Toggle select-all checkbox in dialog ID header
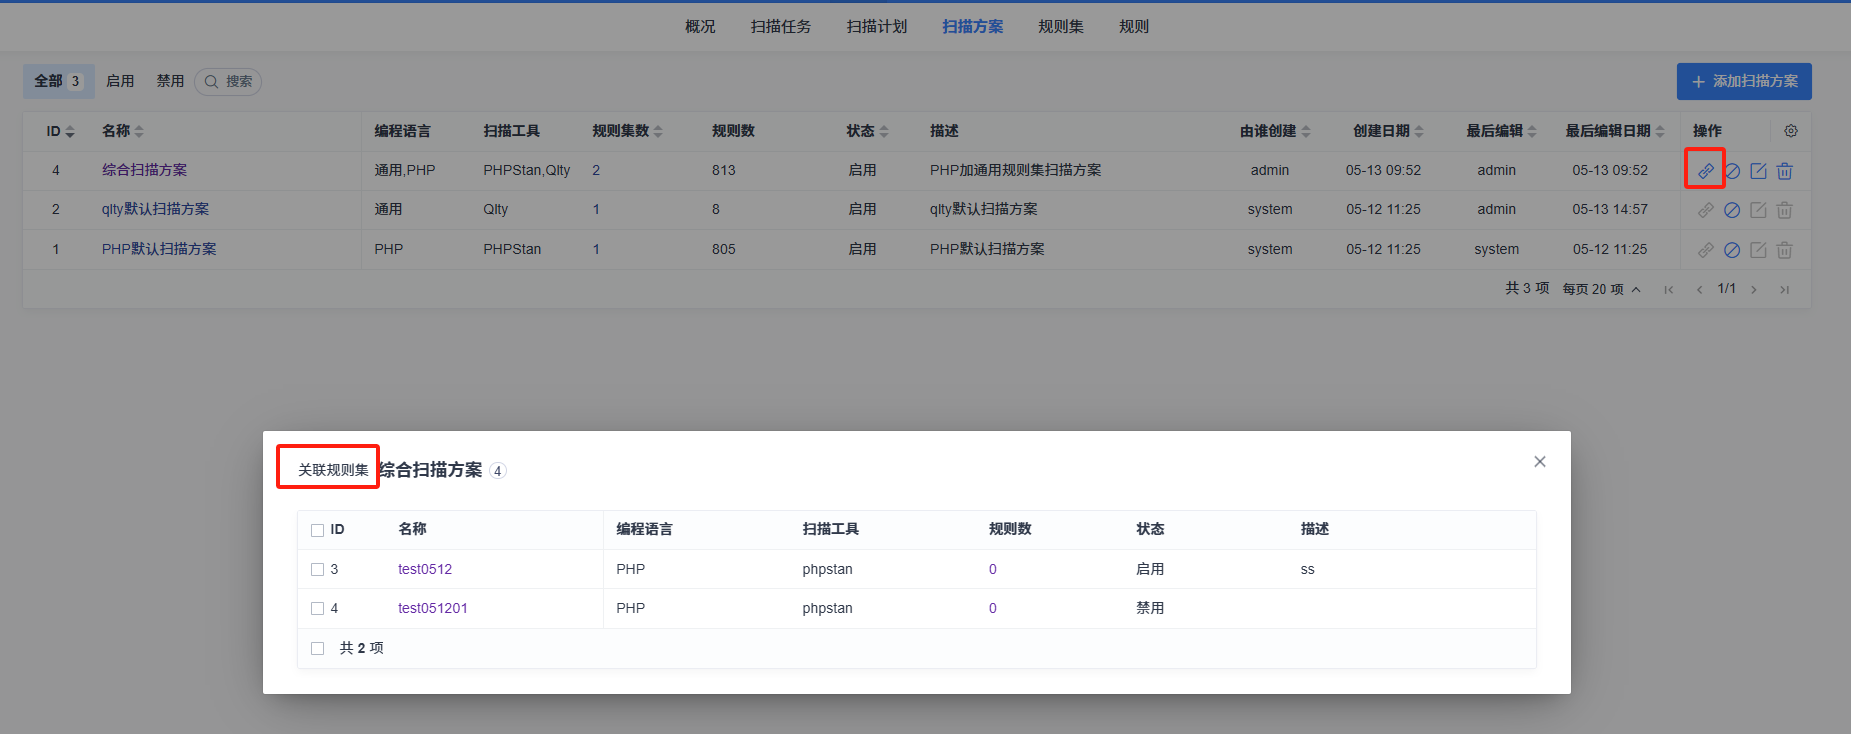Image resolution: width=1851 pixels, height=734 pixels. click(x=318, y=530)
